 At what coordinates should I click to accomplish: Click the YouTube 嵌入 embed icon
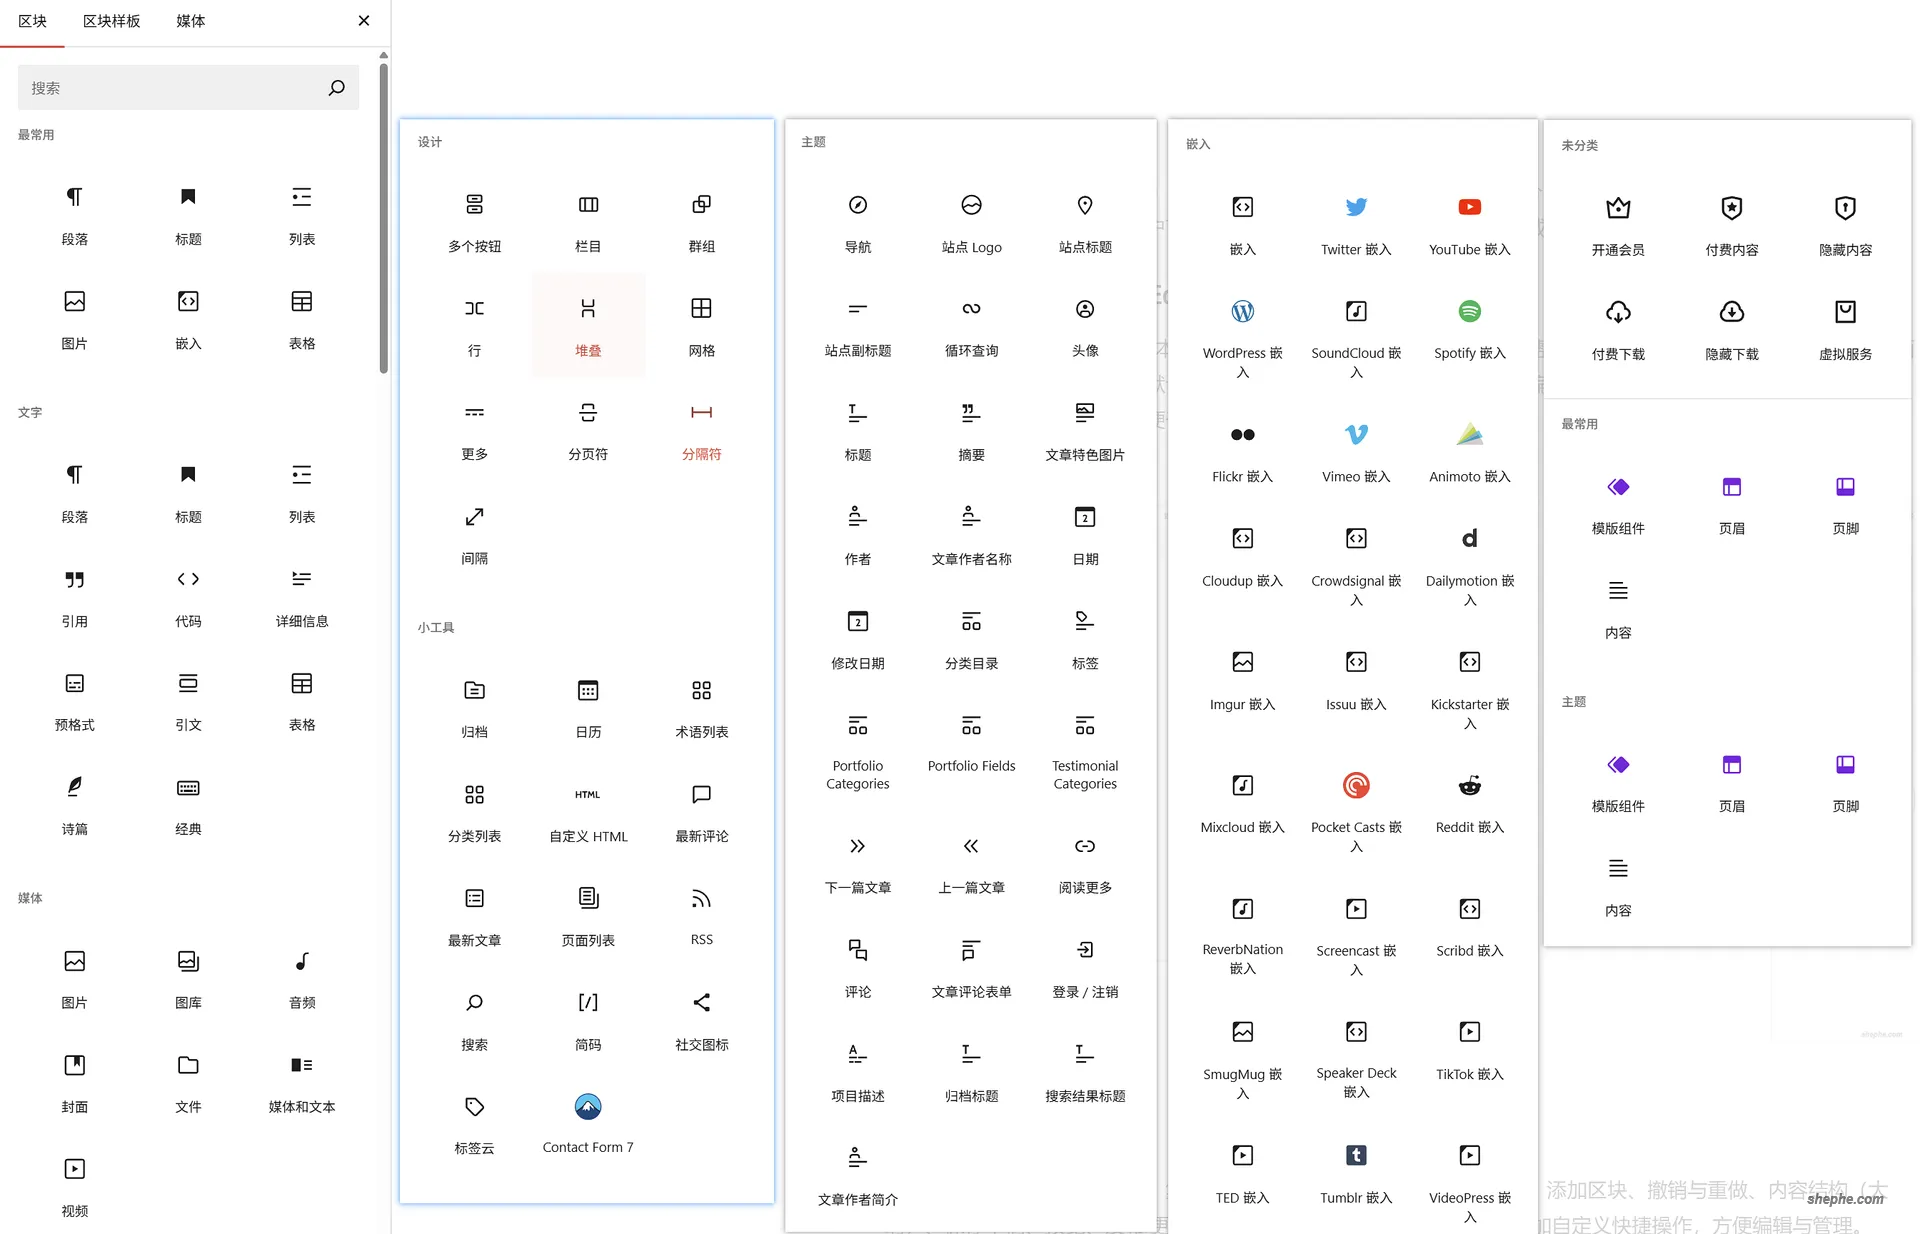[x=1469, y=207]
